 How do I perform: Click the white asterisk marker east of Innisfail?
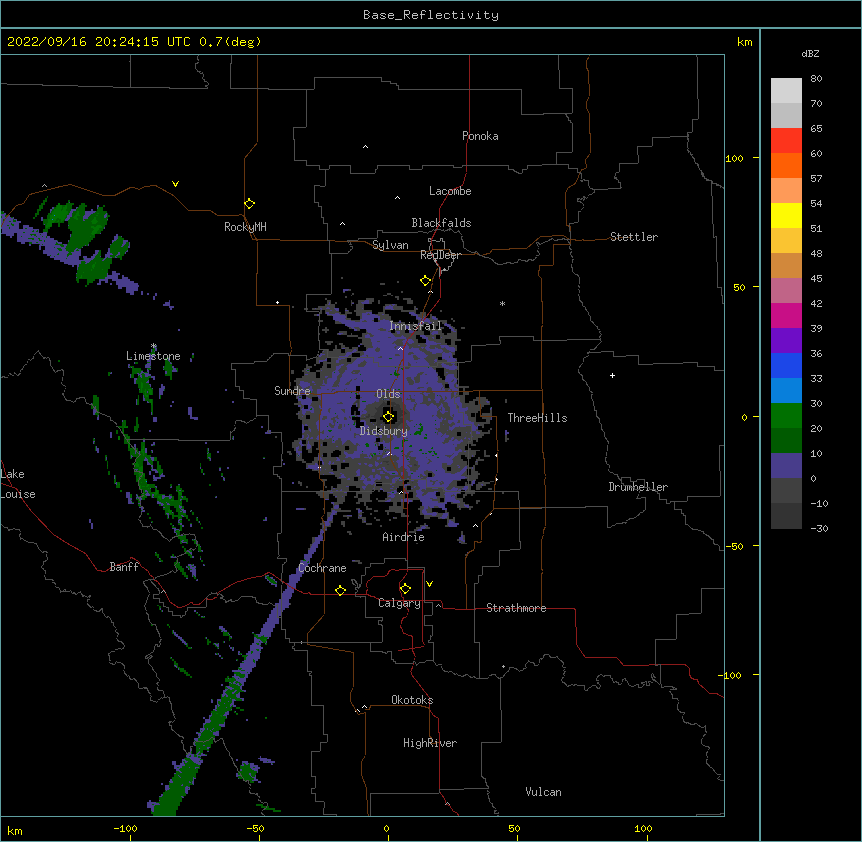pyautogui.click(x=502, y=303)
